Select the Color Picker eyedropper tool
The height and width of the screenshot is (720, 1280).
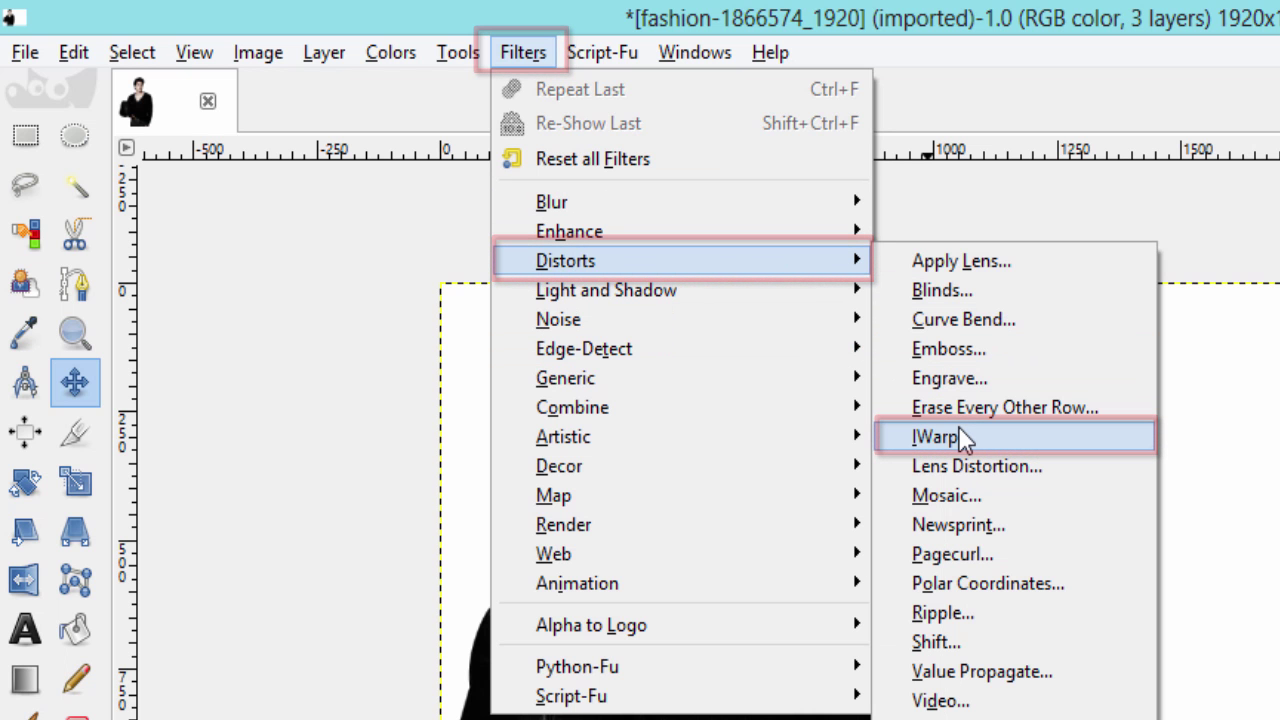tap(25, 333)
